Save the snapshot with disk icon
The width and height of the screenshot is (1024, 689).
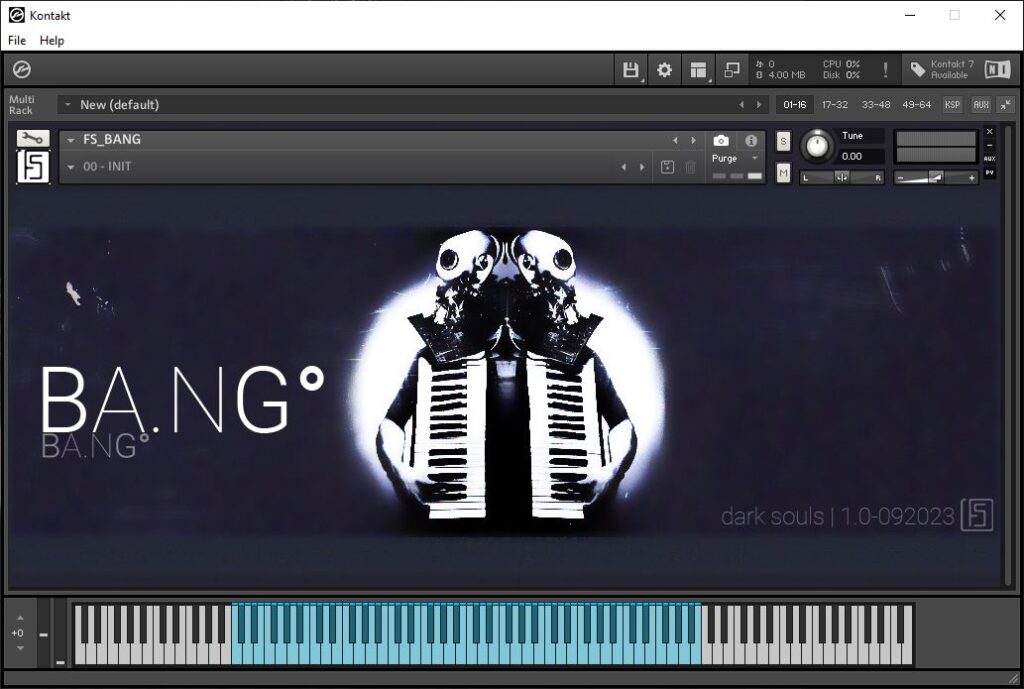coord(667,167)
